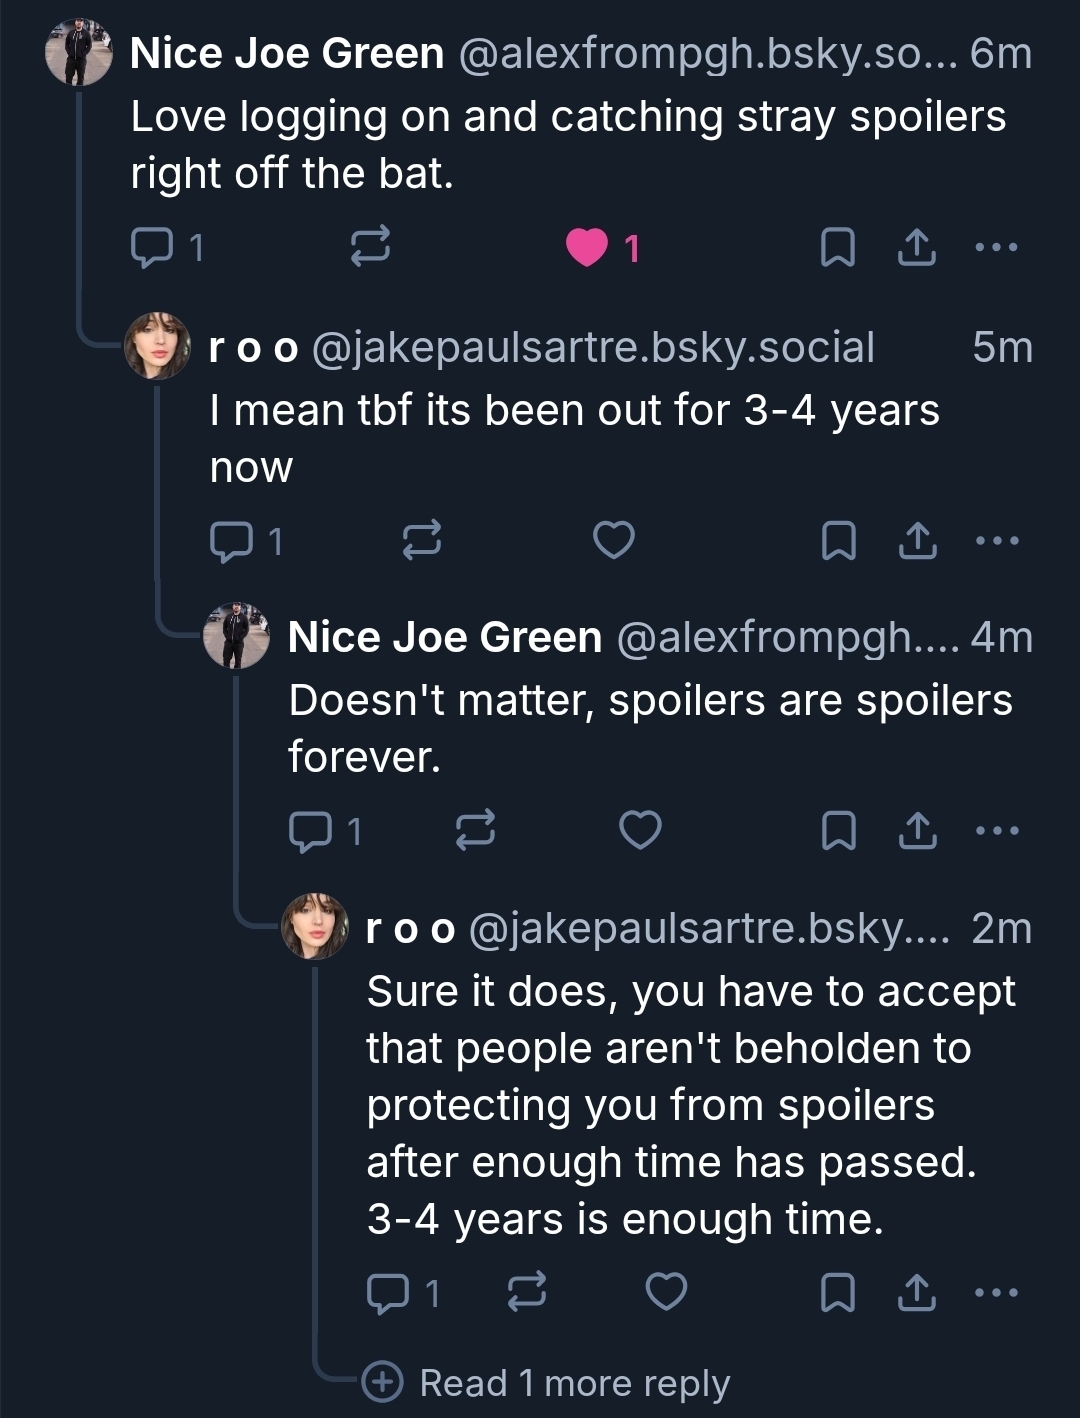Image resolution: width=1080 pixels, height=1418 pixels.
Task: Reply to "been out for 3-4 years" post
Action: coord(231,541)
